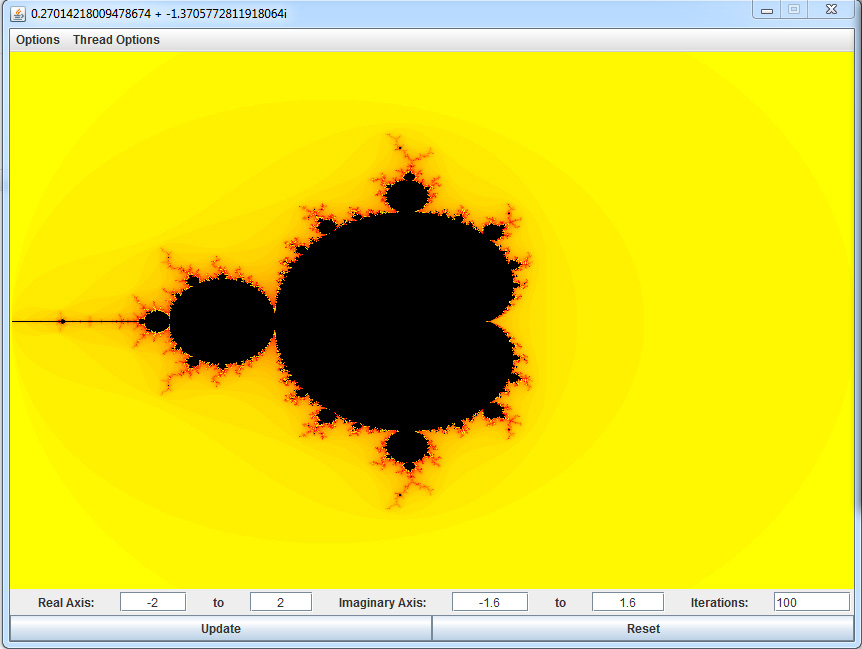Click the tiny mini-Mandelbrot on the far-left spike

[x=62, y=322]
